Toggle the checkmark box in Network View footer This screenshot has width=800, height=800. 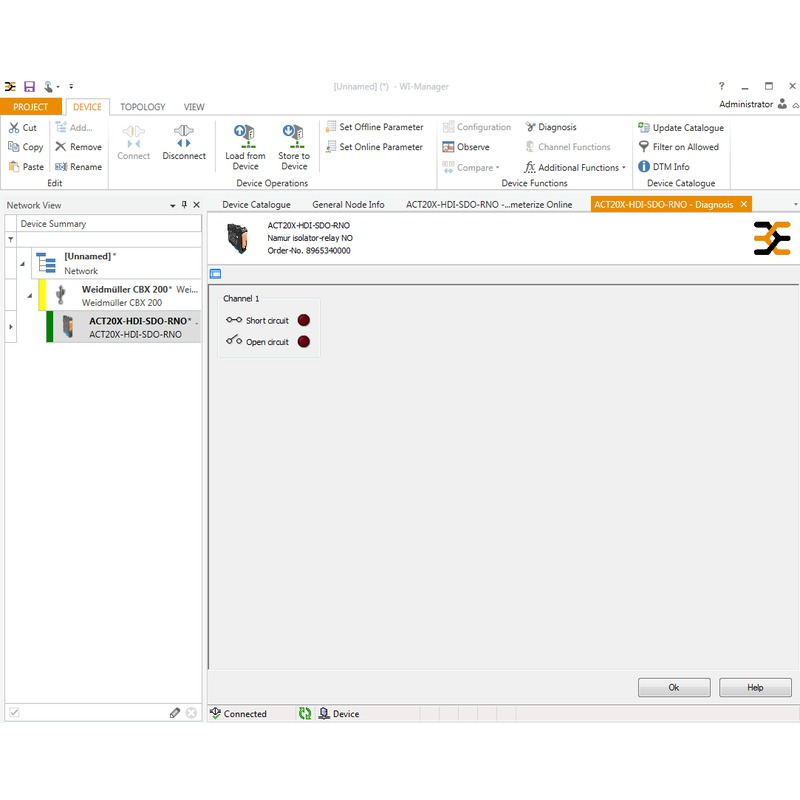[14, 712]
